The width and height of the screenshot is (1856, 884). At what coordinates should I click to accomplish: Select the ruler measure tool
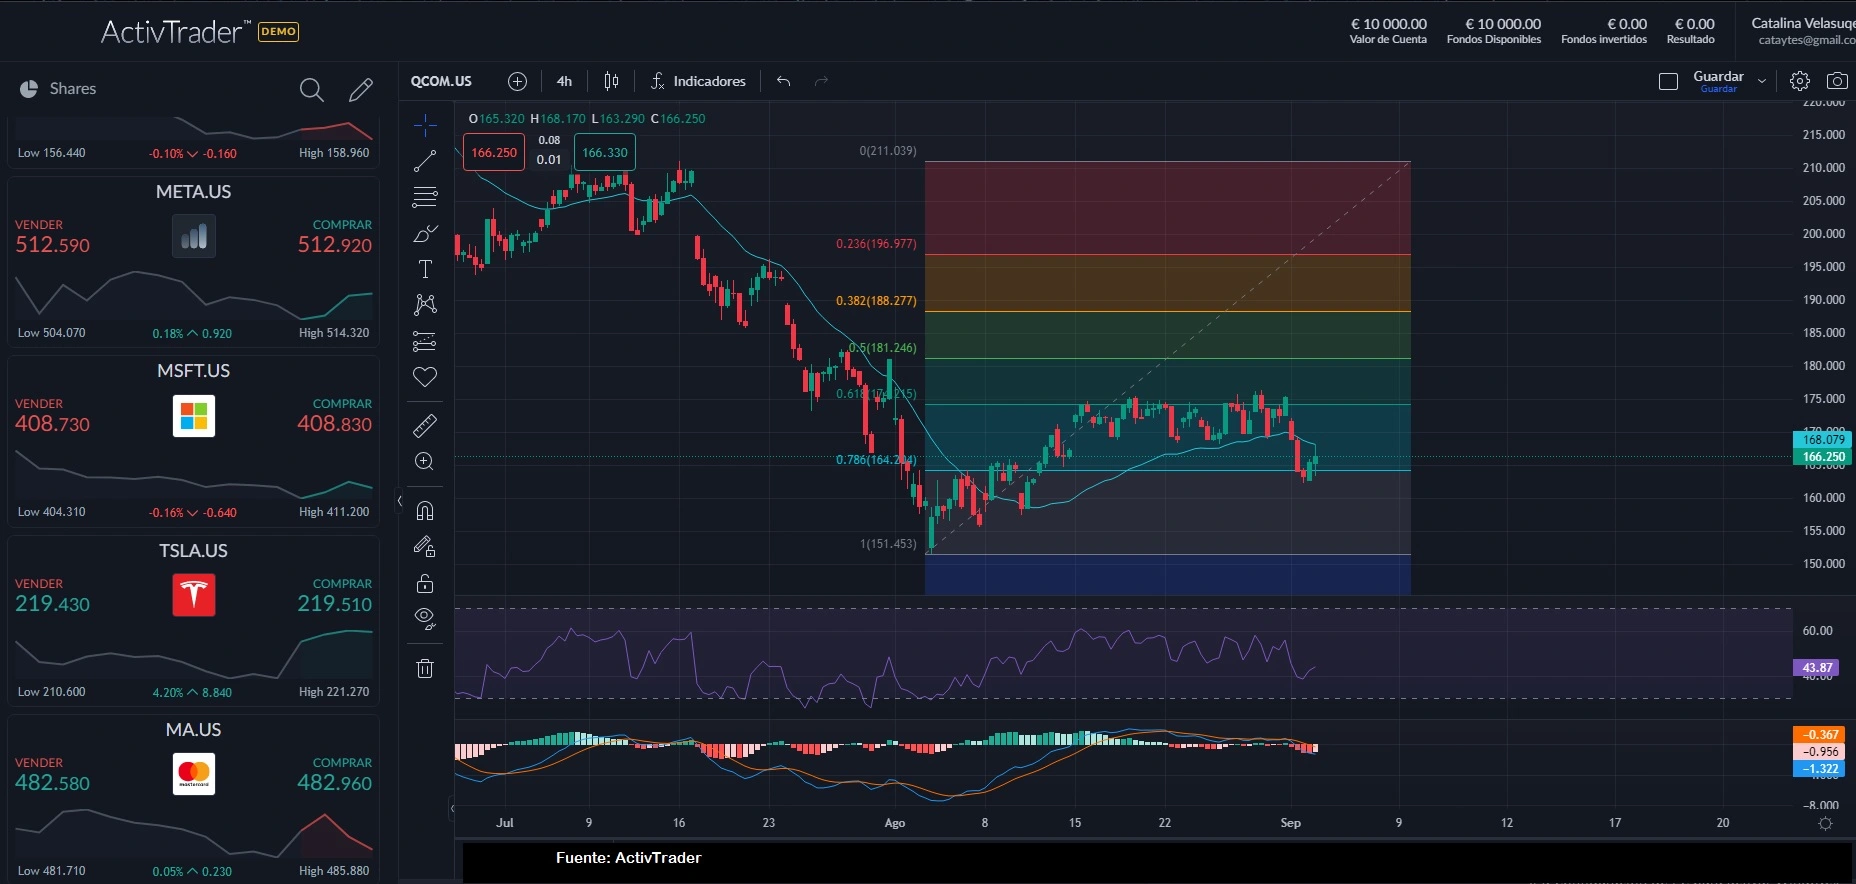click(x=425, y=426)
